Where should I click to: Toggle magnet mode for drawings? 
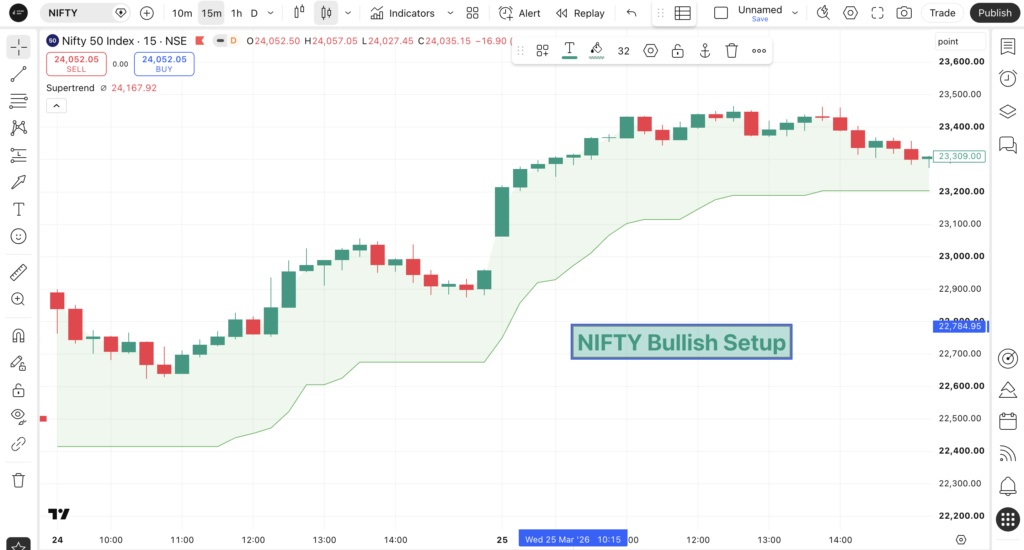pyautogui.click(x=18, y=336)
